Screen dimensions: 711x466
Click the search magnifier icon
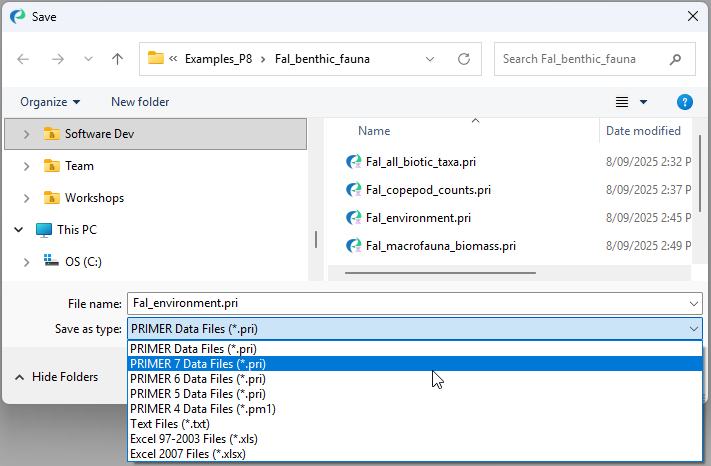click(676, 59)
